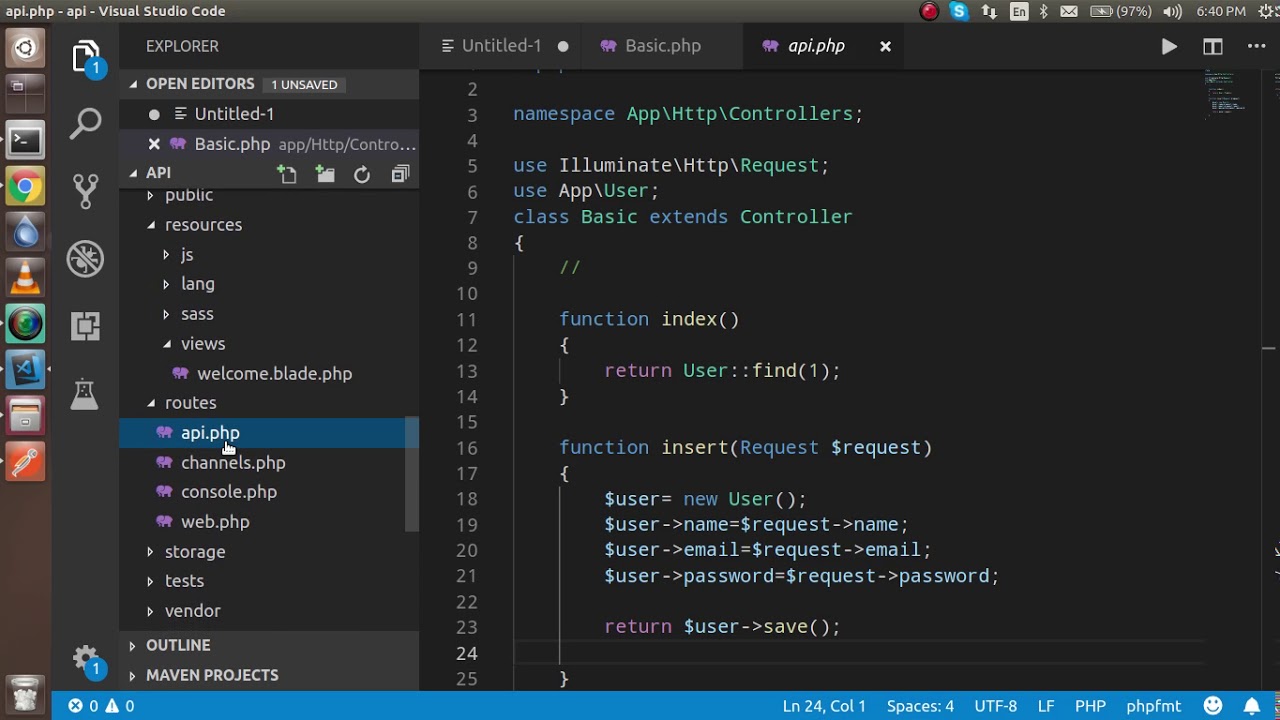Click the Spaces: 4 indentation setting
The width and height of the screenshot is (1280, 720).
pos(920,706)
